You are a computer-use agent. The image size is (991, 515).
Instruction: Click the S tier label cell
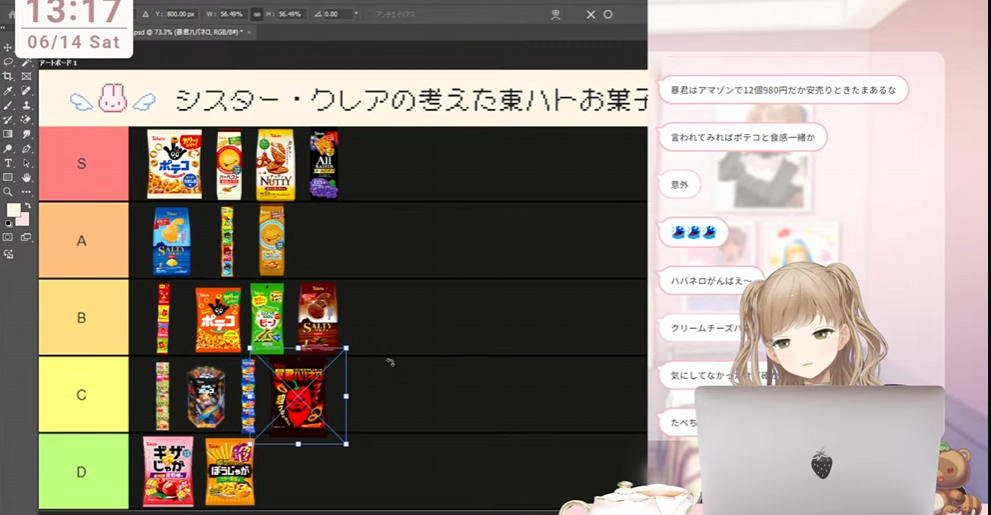(83, 164)
